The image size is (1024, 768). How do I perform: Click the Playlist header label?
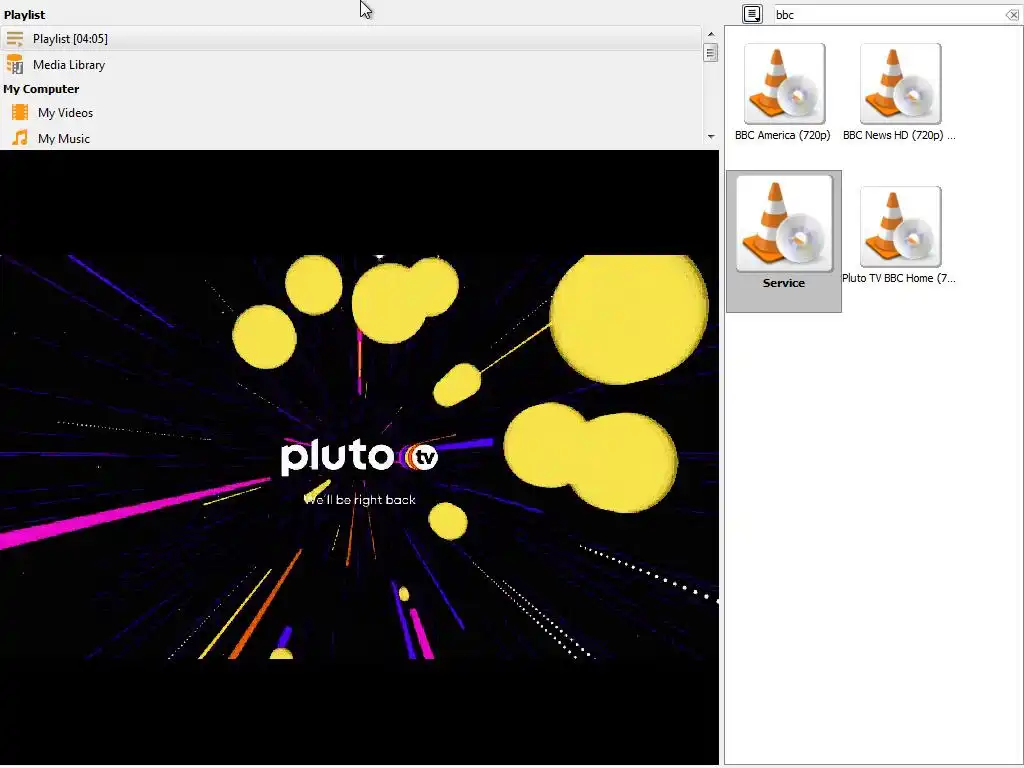24,14
